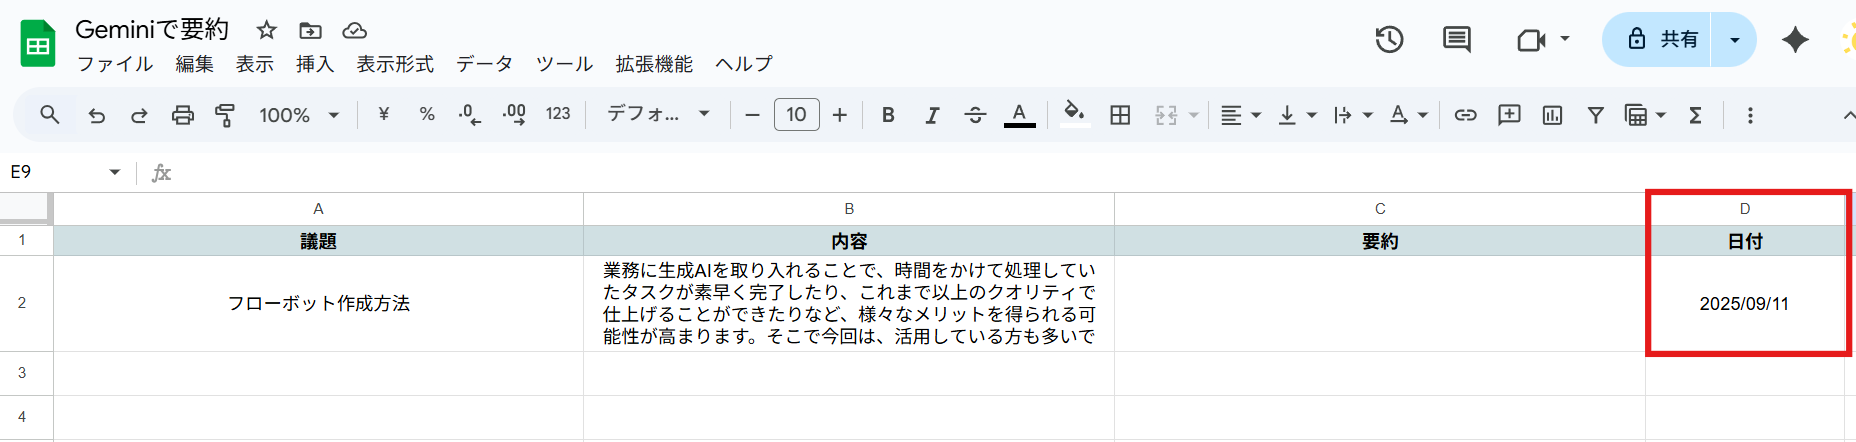1856x442 pixels.
Task: Open text rotation dropdown
Action: click(x=1408, y=115)
